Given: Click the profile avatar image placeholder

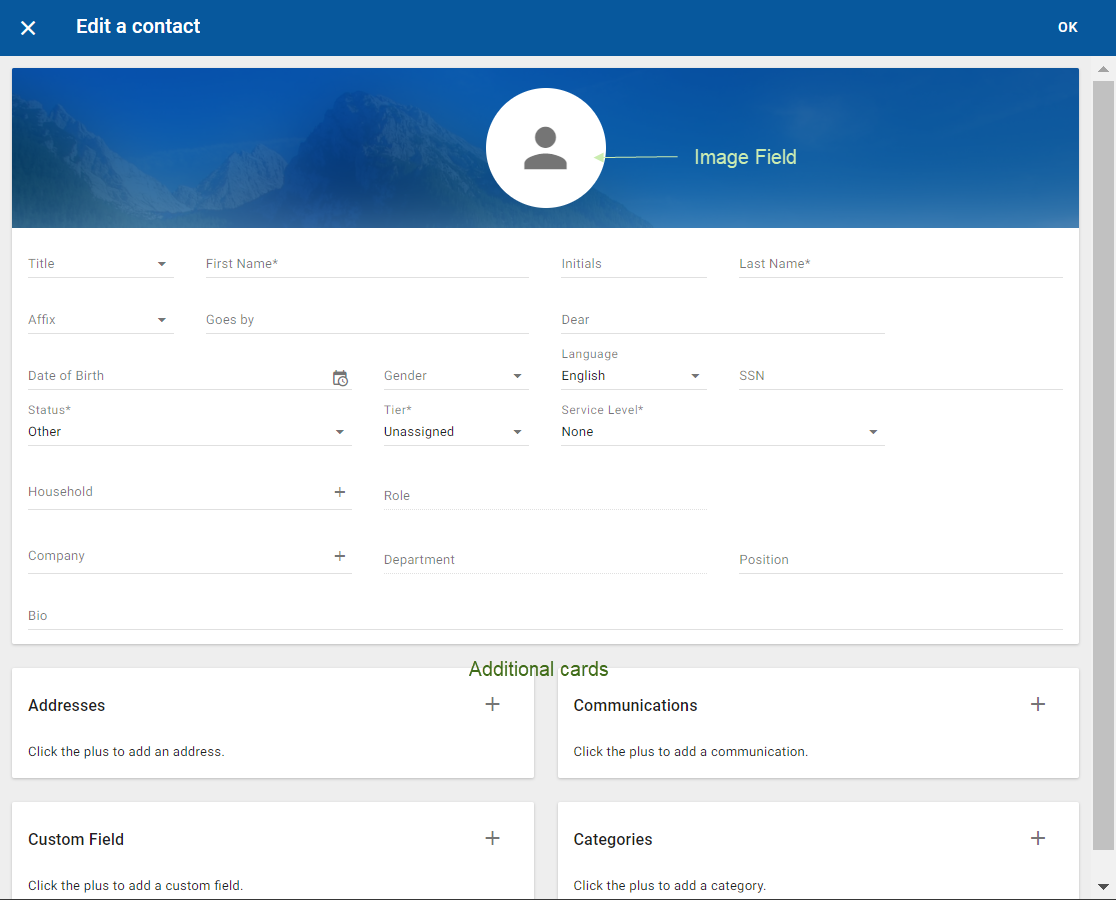Looking at the screenshot, I should click(x=546, y=148).
